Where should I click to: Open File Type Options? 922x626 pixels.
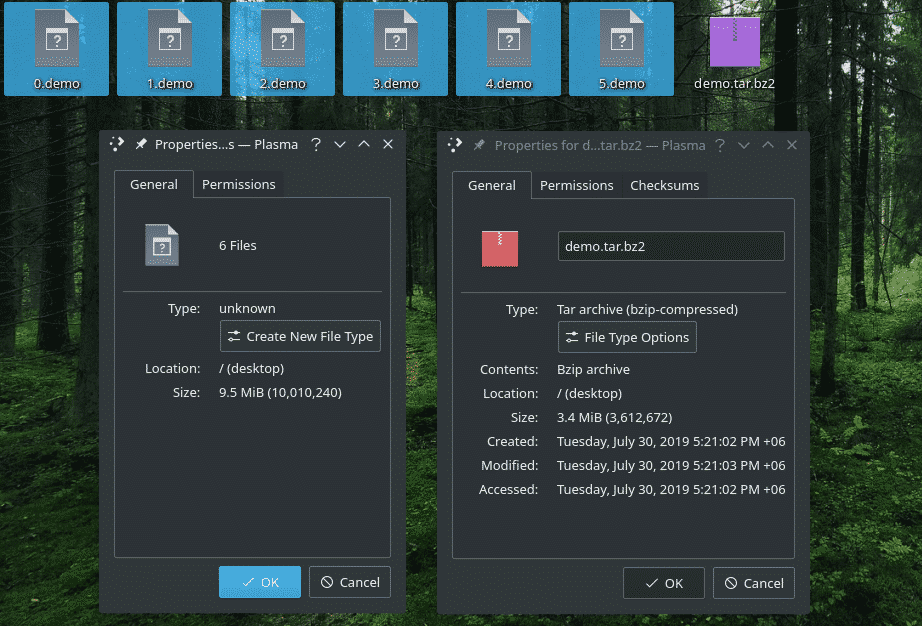627,337
